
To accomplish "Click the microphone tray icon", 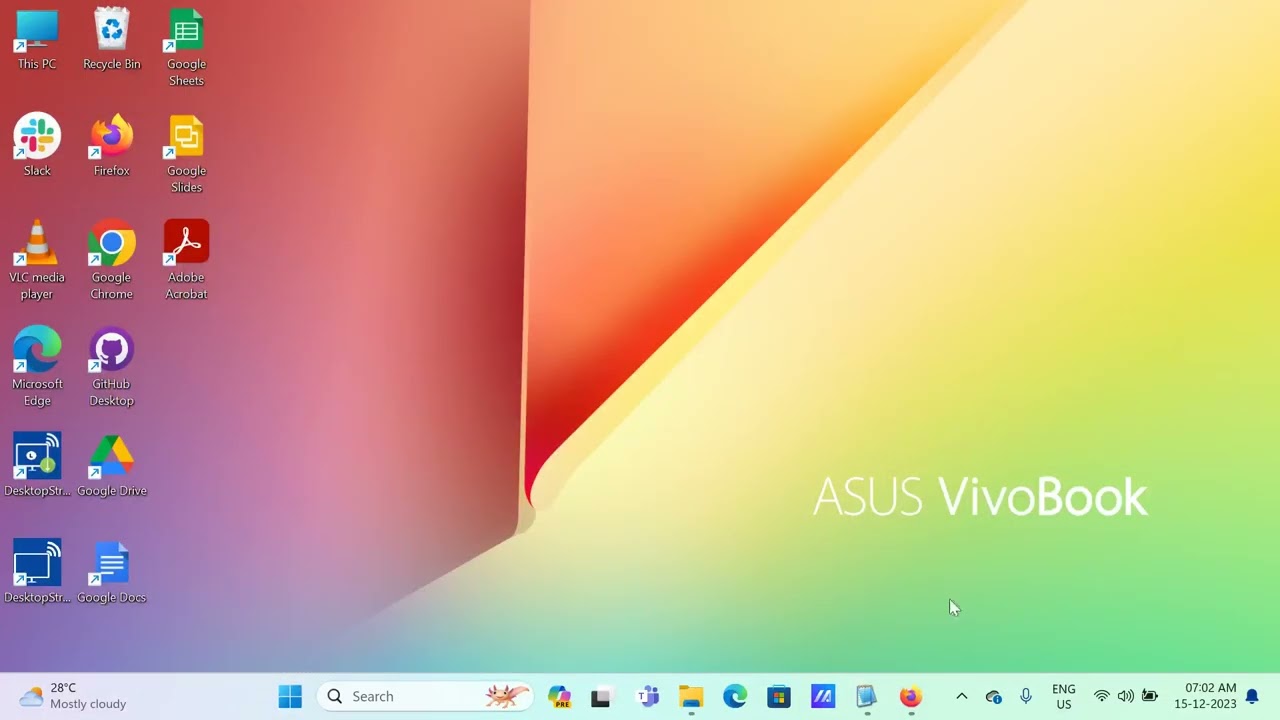I will click(x=1026, y=696).
